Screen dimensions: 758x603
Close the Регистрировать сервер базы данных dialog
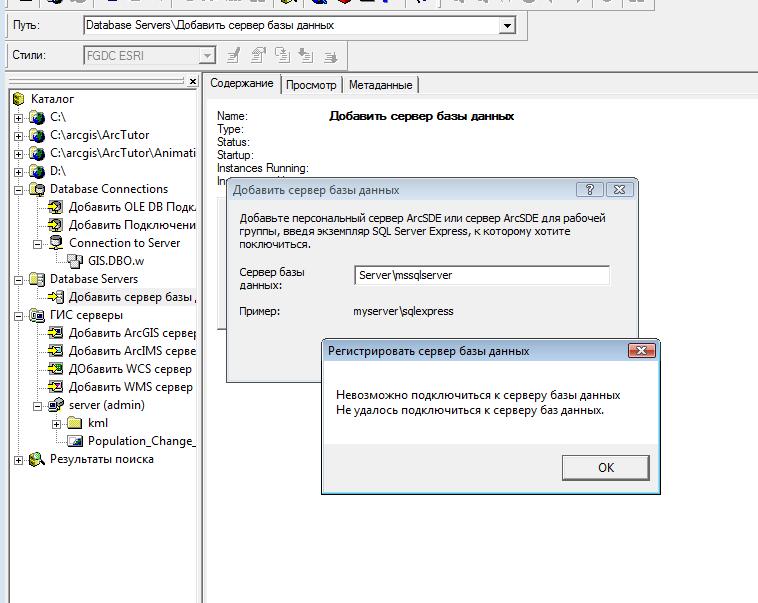coord(641,351)
